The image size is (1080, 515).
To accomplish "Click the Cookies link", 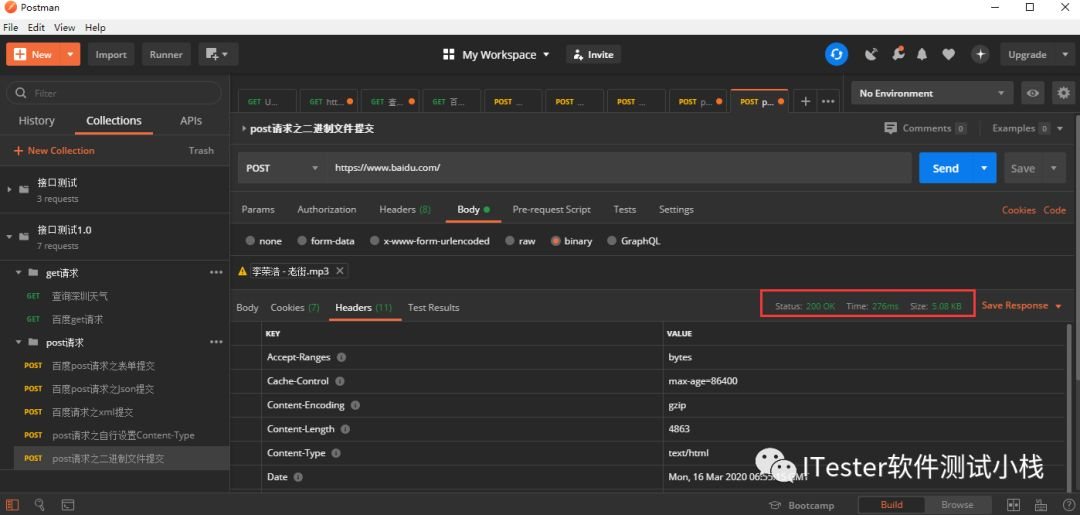I will tap(1018, 210).
